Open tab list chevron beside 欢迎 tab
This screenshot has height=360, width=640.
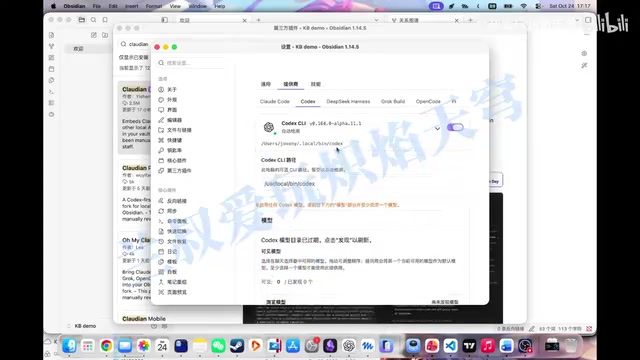(376, 20)
